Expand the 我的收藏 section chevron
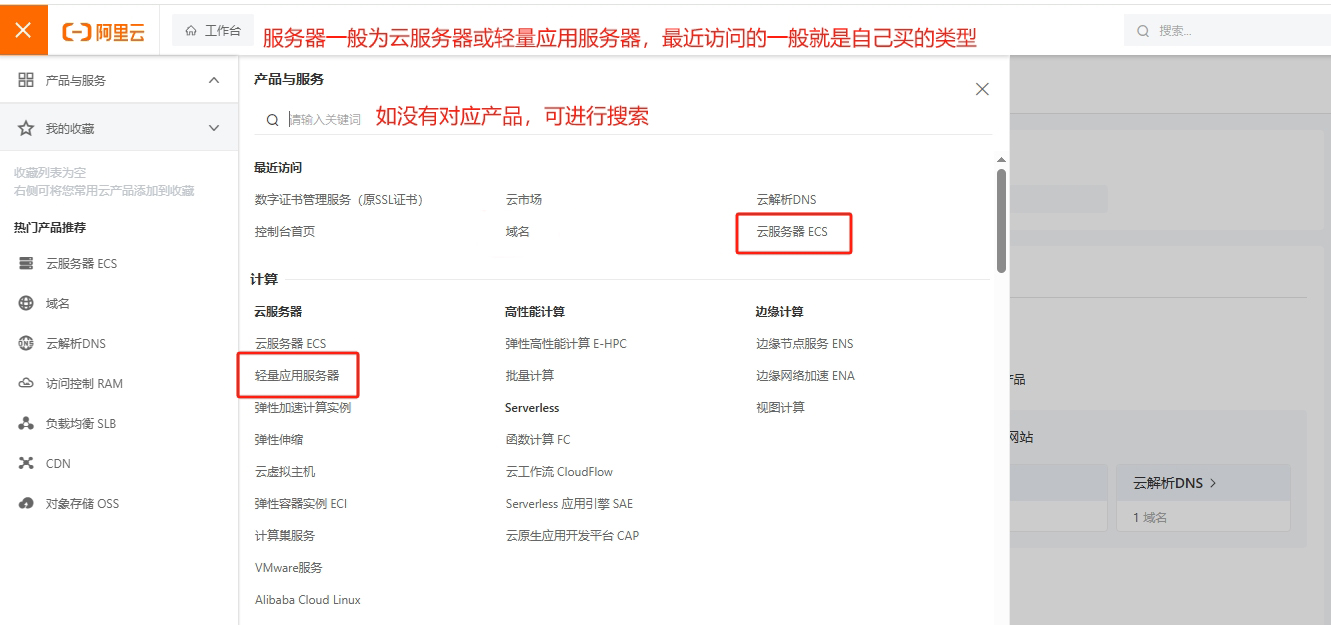 pyautogui.click(x=214, y=128)
